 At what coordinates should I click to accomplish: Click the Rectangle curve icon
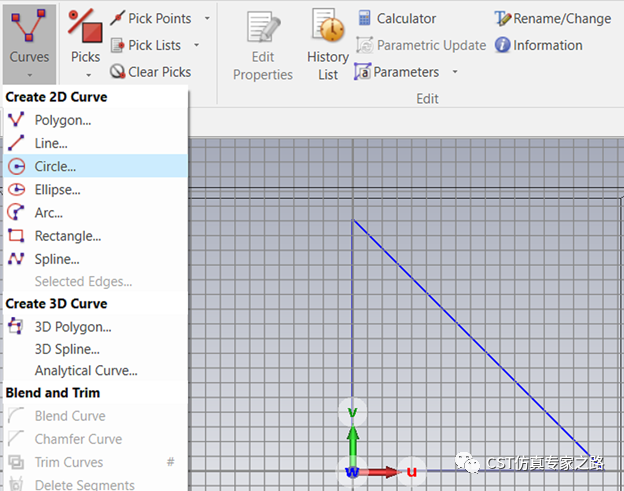pos(16,236)
